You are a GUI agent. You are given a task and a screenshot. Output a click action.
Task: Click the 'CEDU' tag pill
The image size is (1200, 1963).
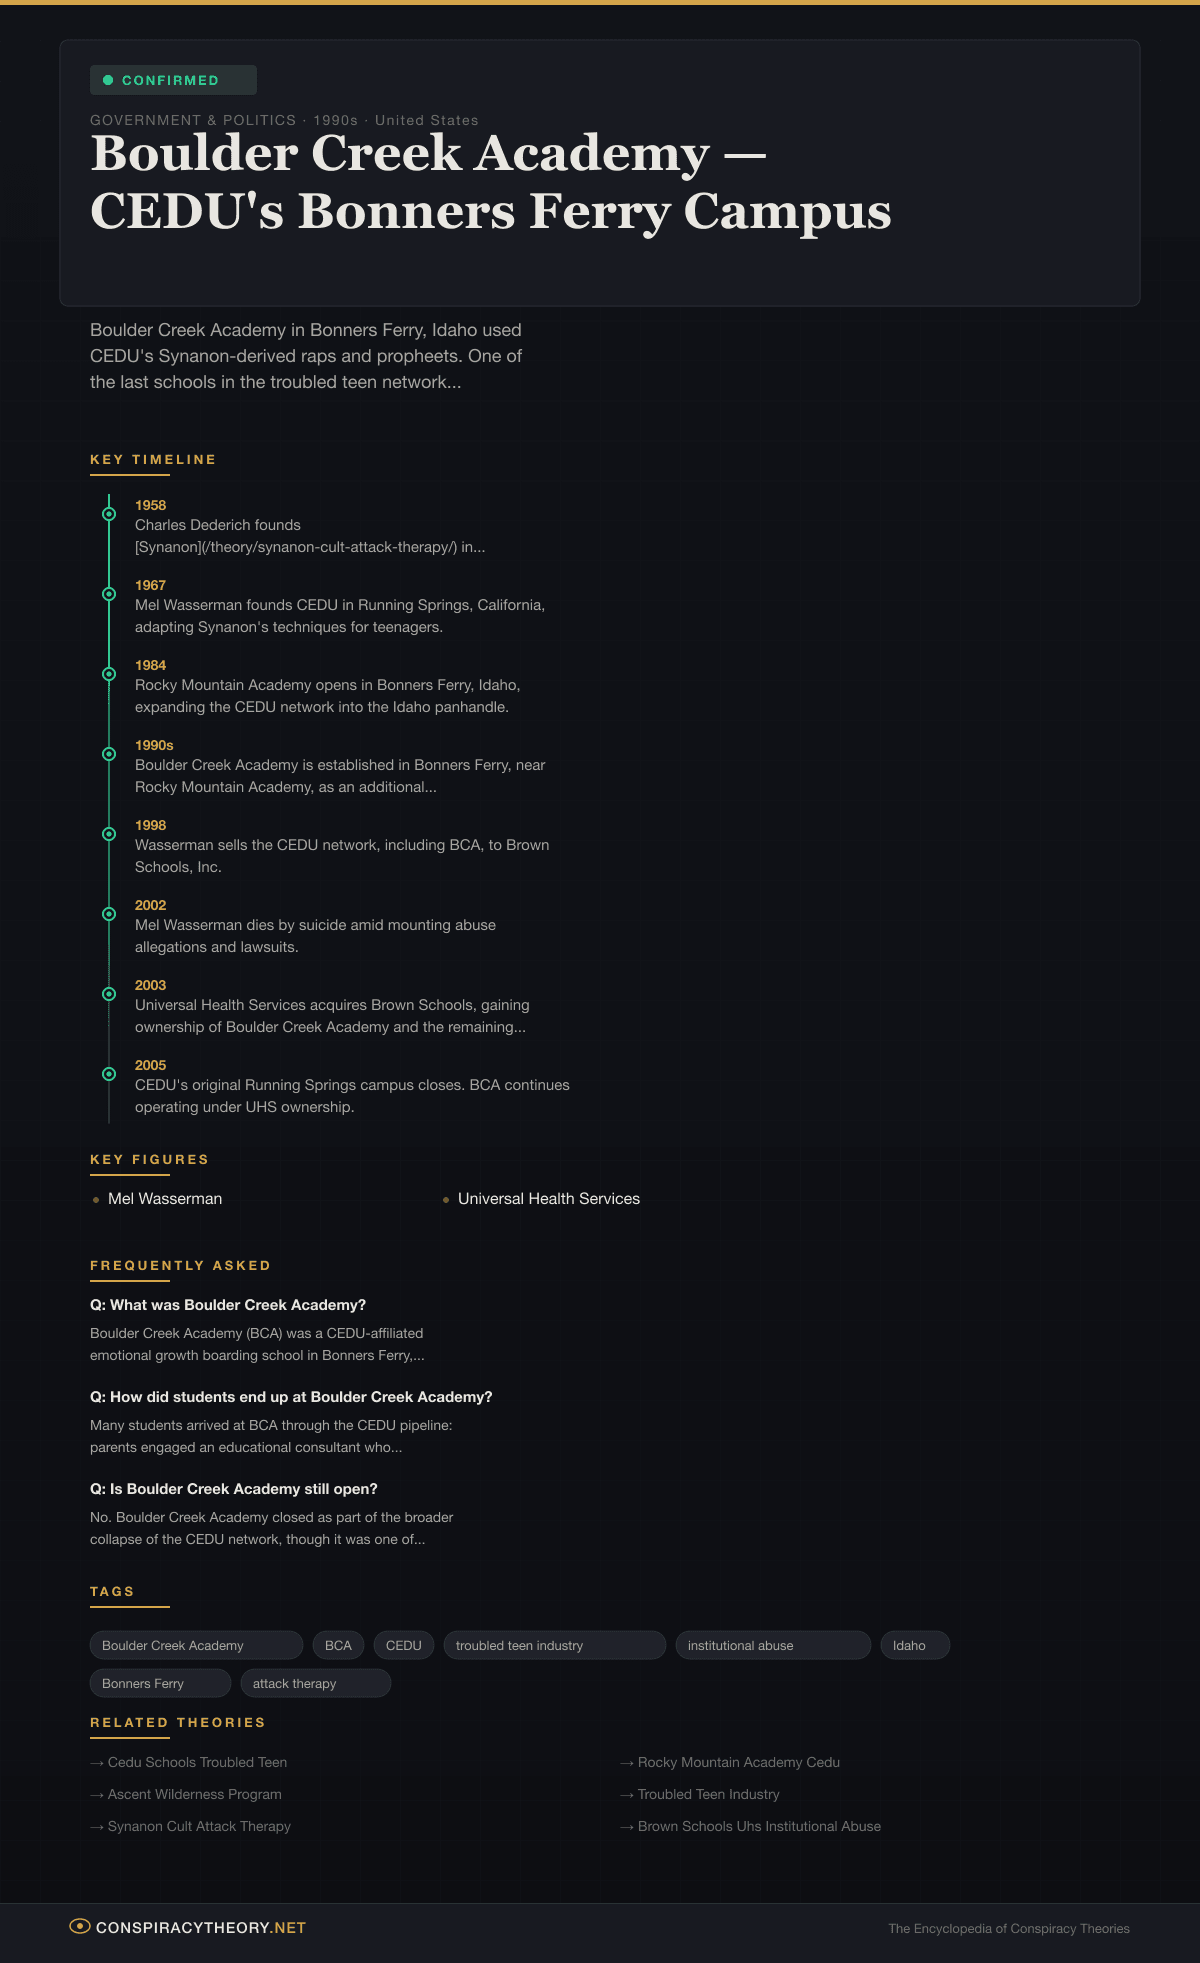pos(404,1645)
